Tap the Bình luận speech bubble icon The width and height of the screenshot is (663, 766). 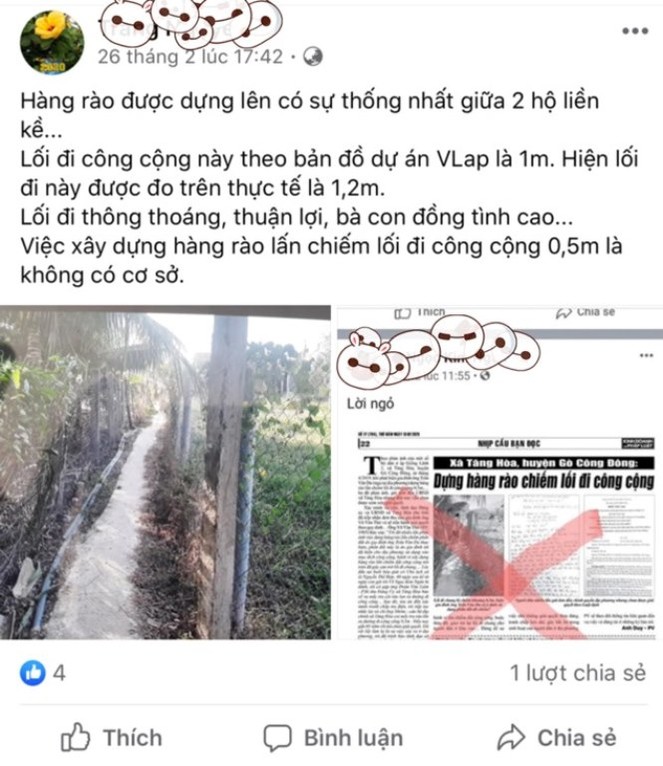coord(278,738)
